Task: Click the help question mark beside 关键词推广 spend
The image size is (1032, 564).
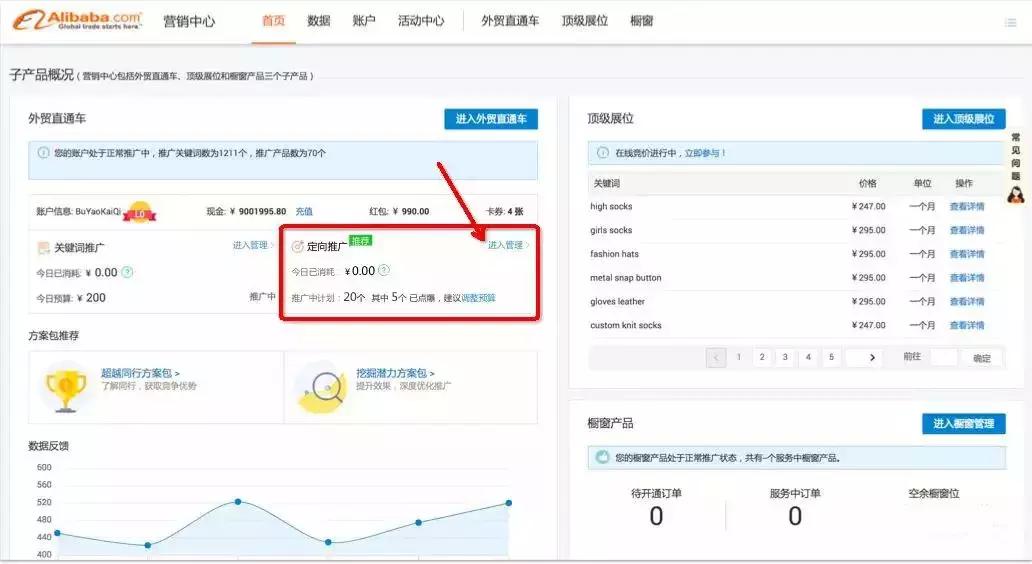Action: point(128,272)
